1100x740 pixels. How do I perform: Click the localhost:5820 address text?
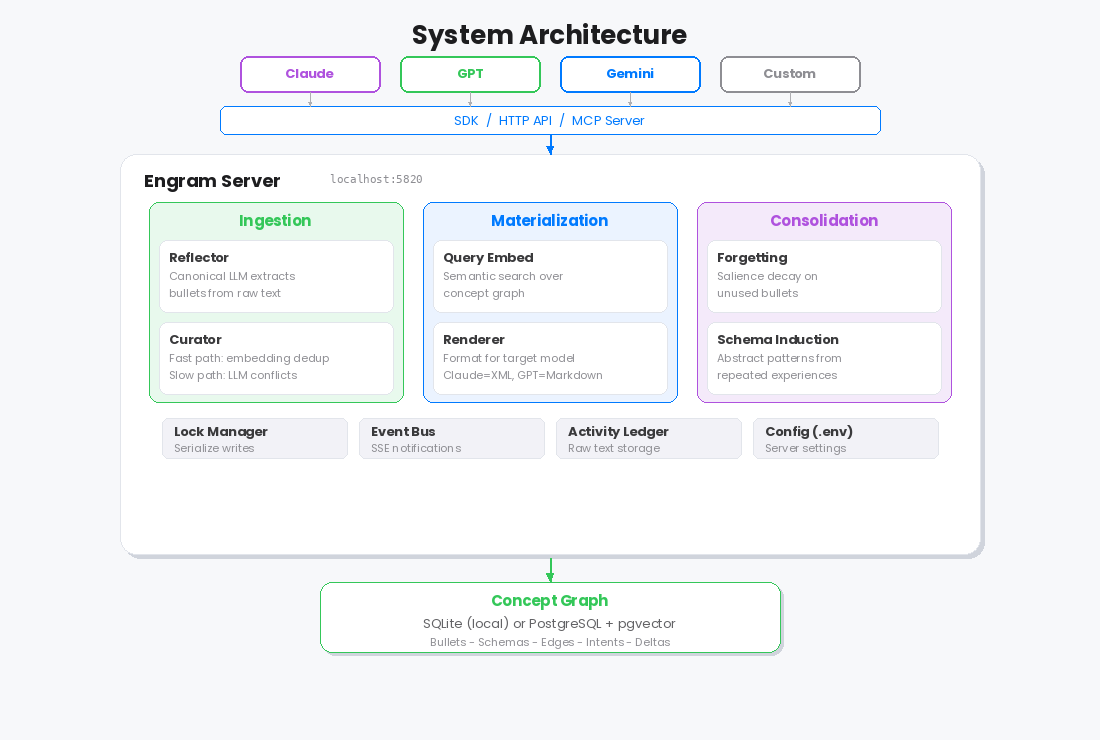376,179
